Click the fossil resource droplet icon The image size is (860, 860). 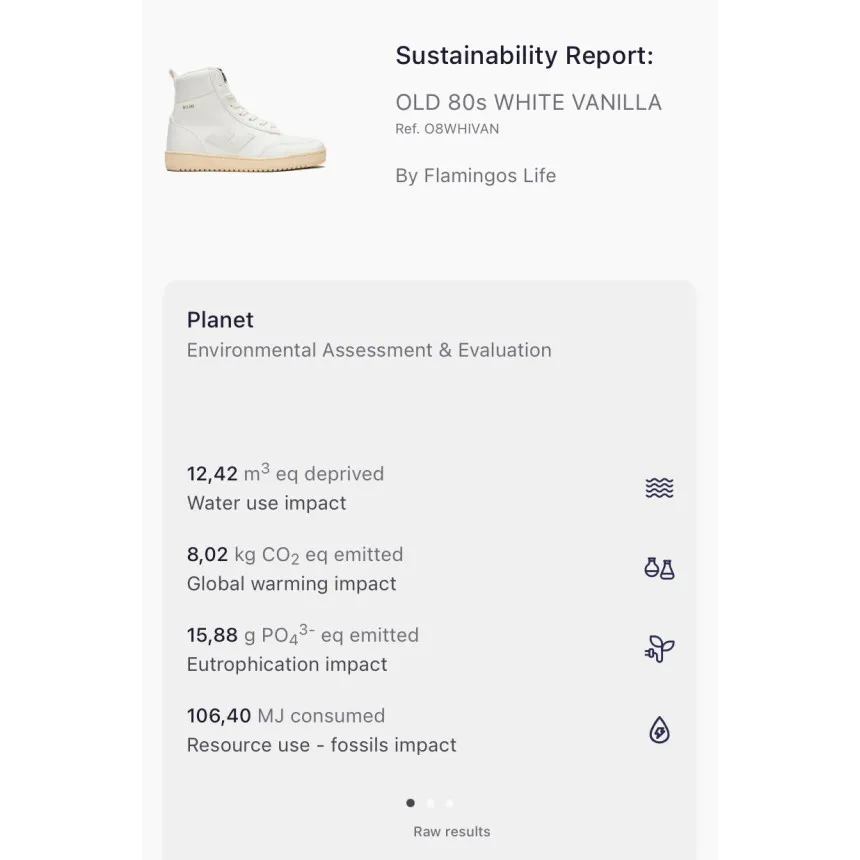(x=659, y=729)
